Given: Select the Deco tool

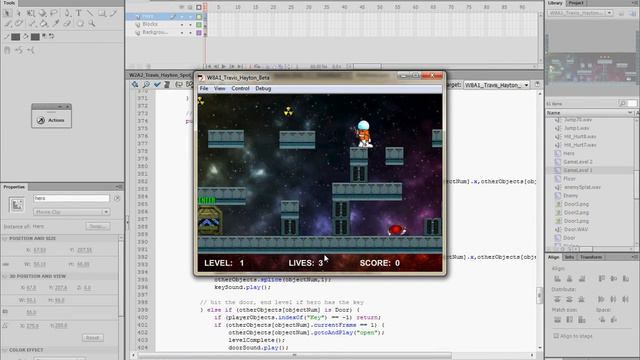Looking at the screenshot, I should click(x=19, y=24).
